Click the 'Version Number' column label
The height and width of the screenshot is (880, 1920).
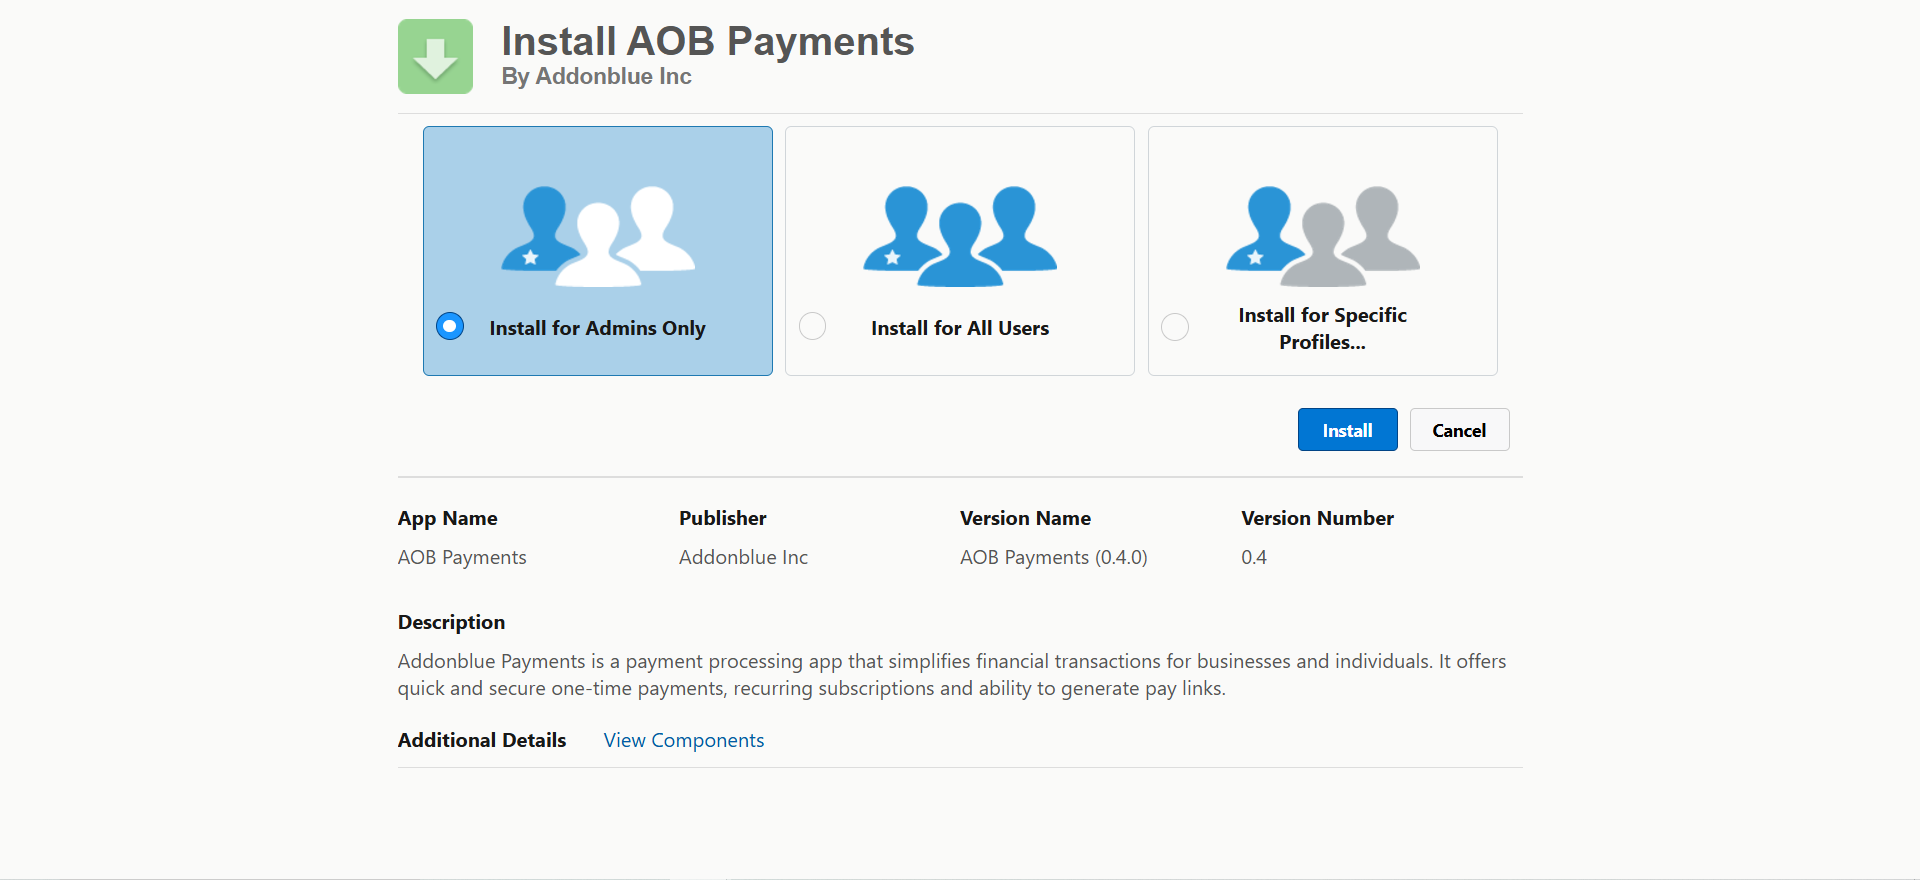[x=1317, y=518]
